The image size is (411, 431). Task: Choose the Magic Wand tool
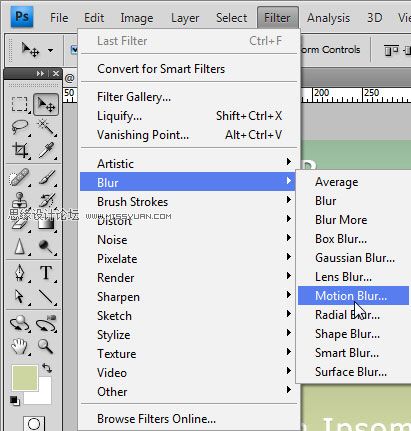click(x=46, y=127)
